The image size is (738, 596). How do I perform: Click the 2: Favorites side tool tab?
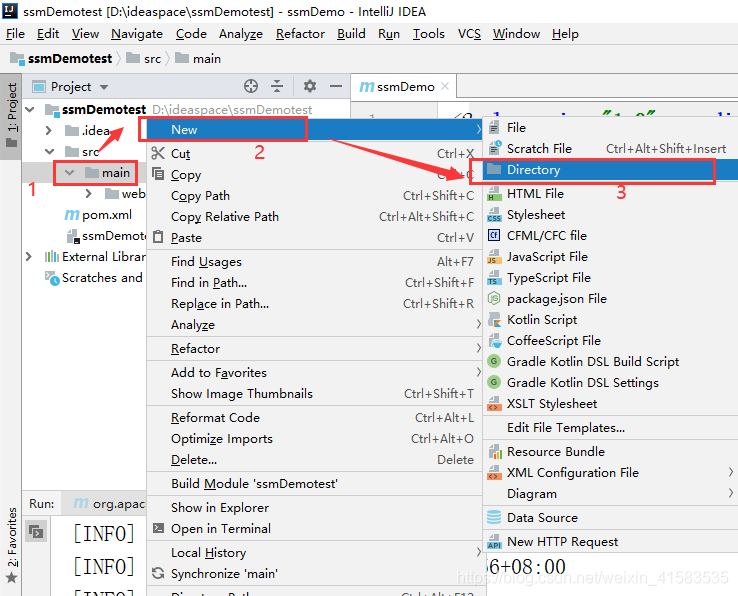tap(11, 544)
